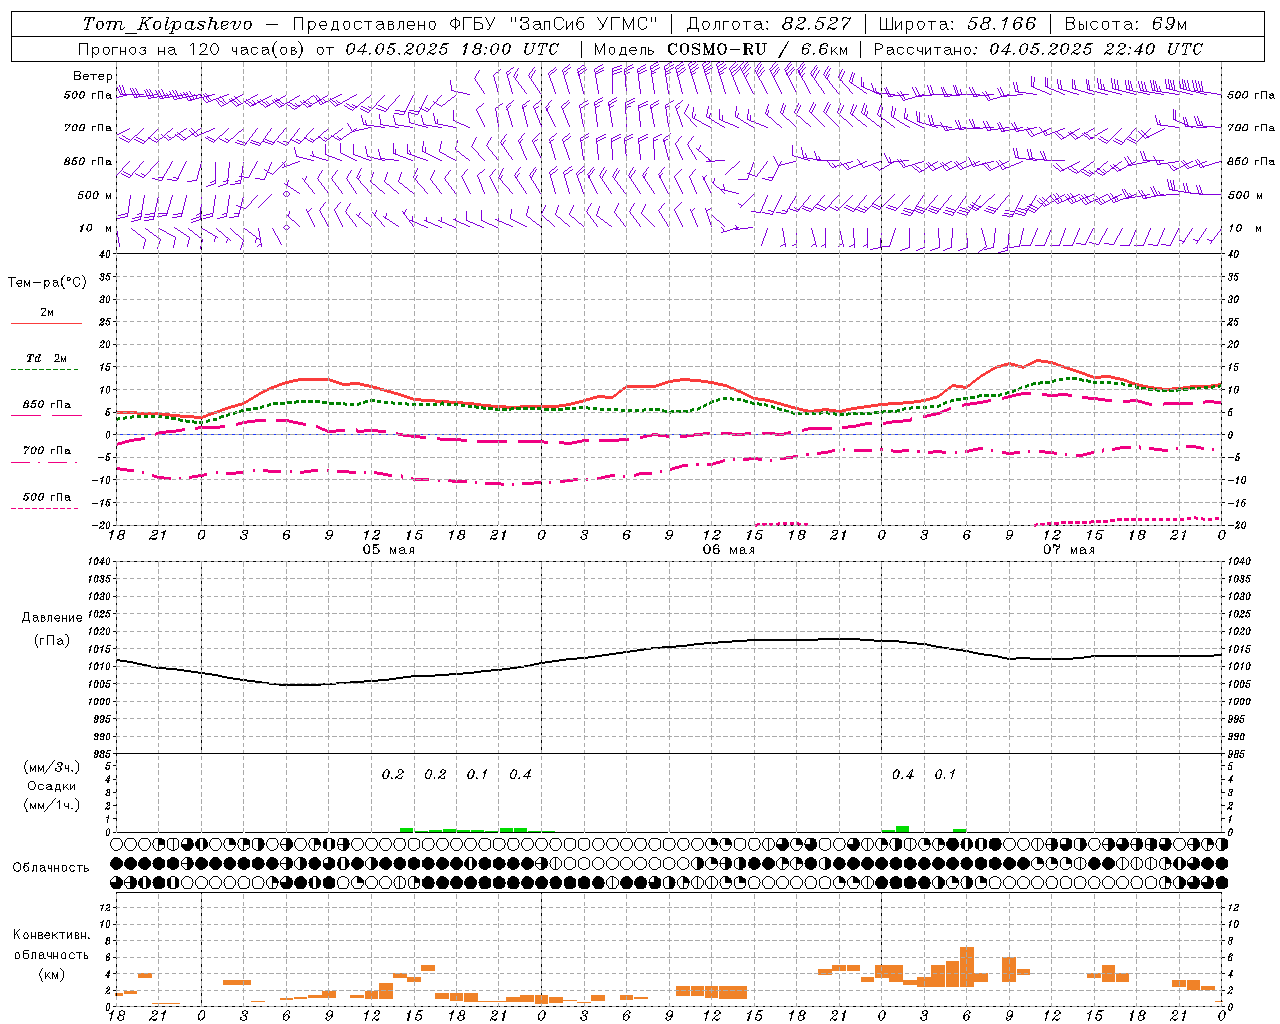Click the black pressure curve line
The width and height of the screenshot is (1280, 1024).
point(670,646)
